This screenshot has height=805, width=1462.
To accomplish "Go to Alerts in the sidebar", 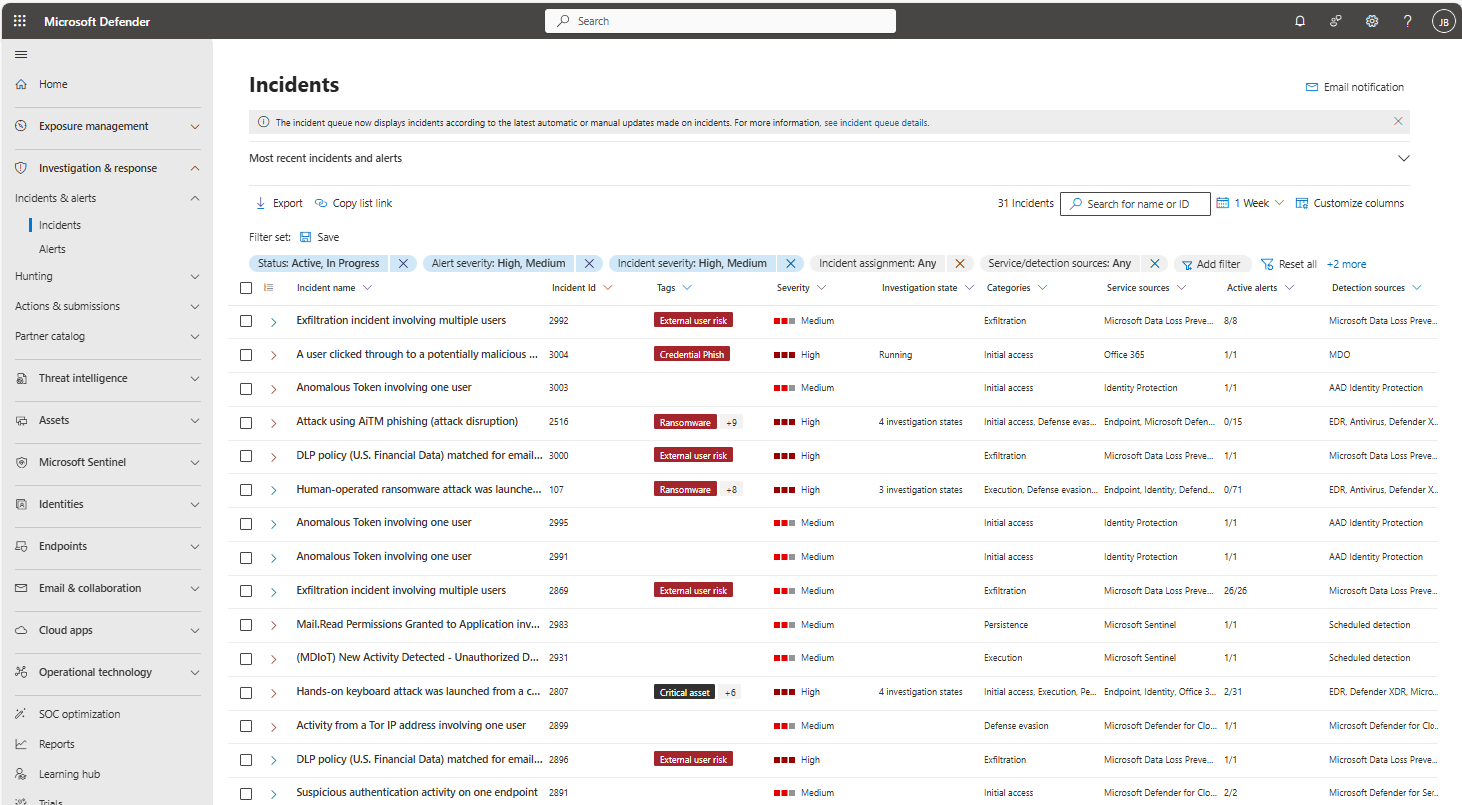I will pyautogui.click(x=52, y=249).
